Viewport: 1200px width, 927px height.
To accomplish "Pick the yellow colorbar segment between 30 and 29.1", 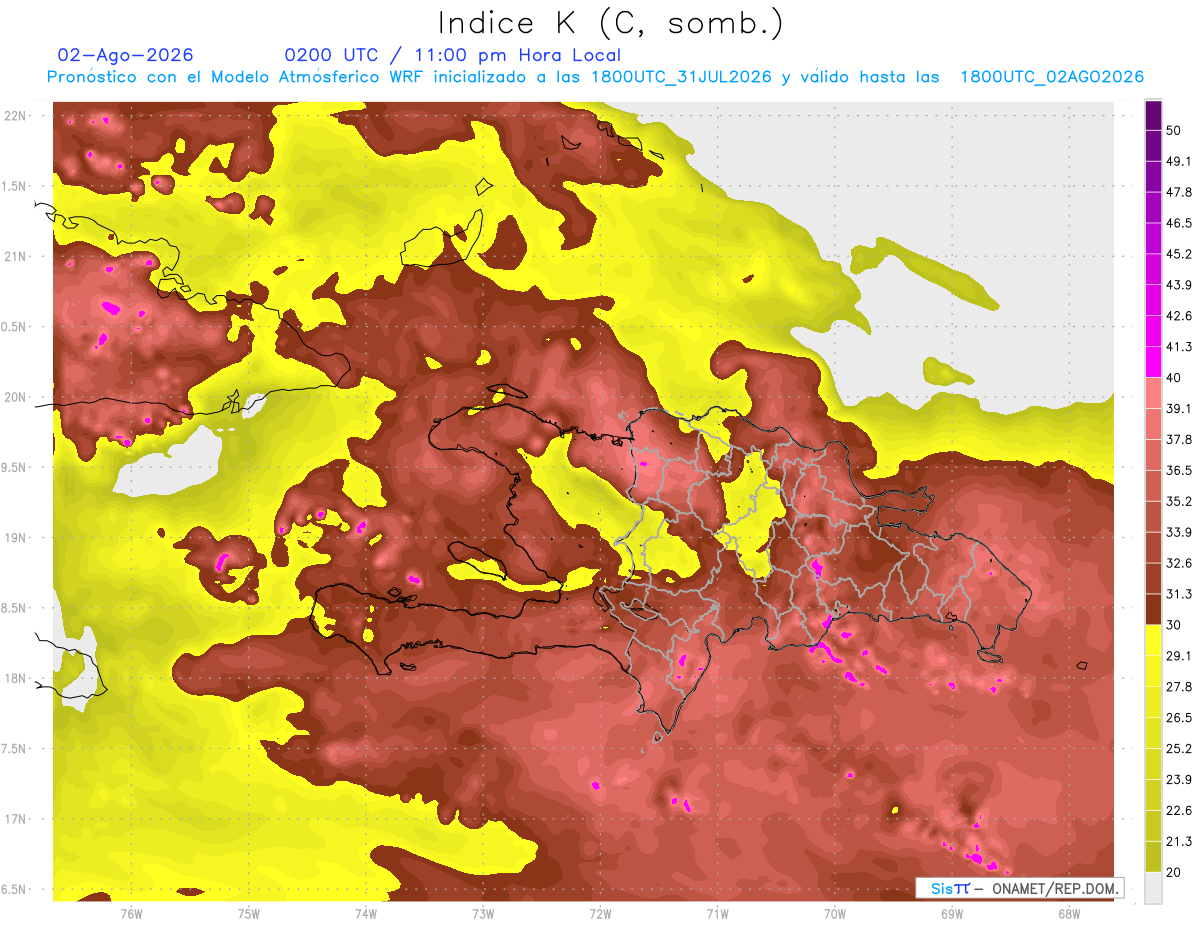I will pos(1153,640).
